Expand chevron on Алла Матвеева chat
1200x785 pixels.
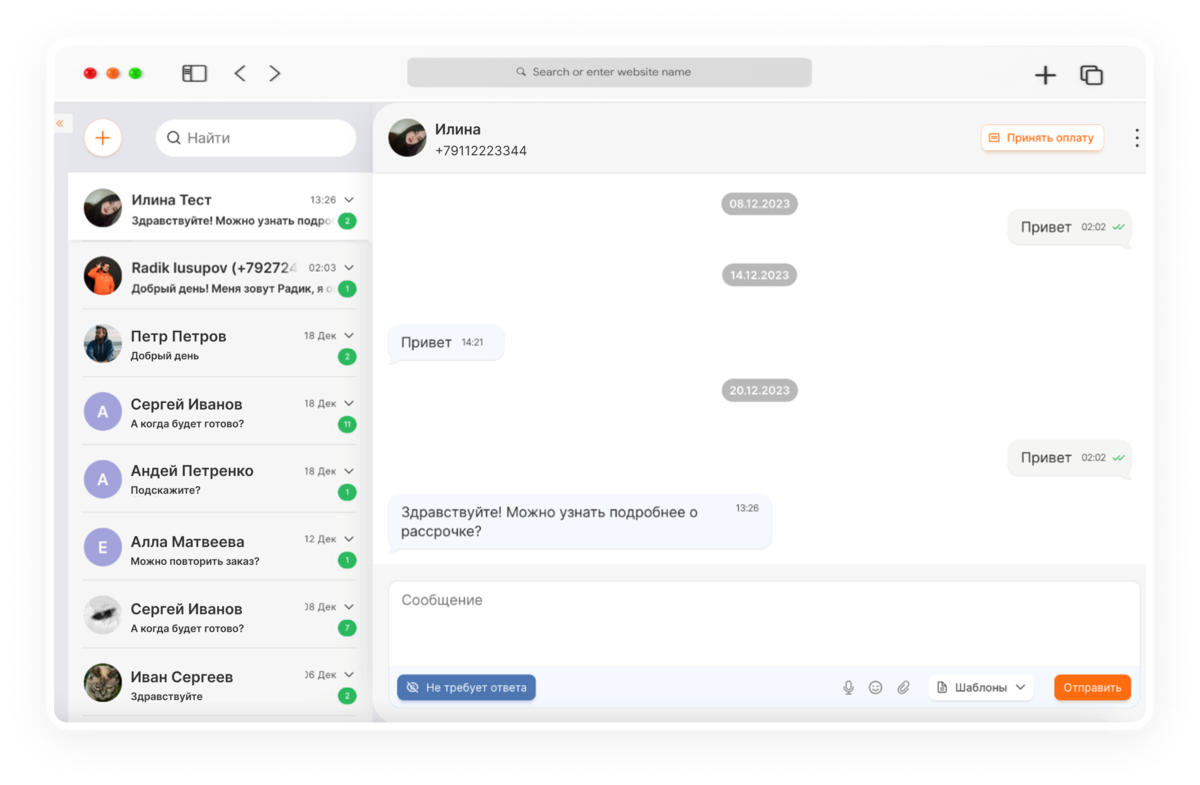click(x=349, y=539)
